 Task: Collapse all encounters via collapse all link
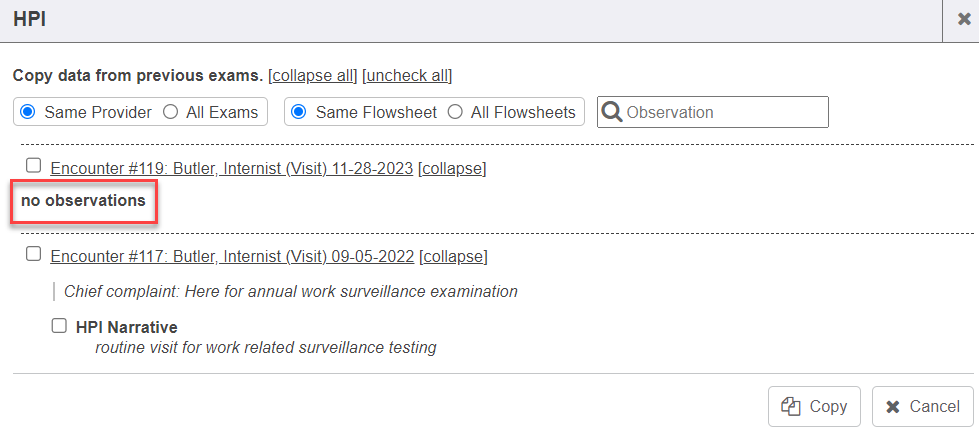click(313, 76)
